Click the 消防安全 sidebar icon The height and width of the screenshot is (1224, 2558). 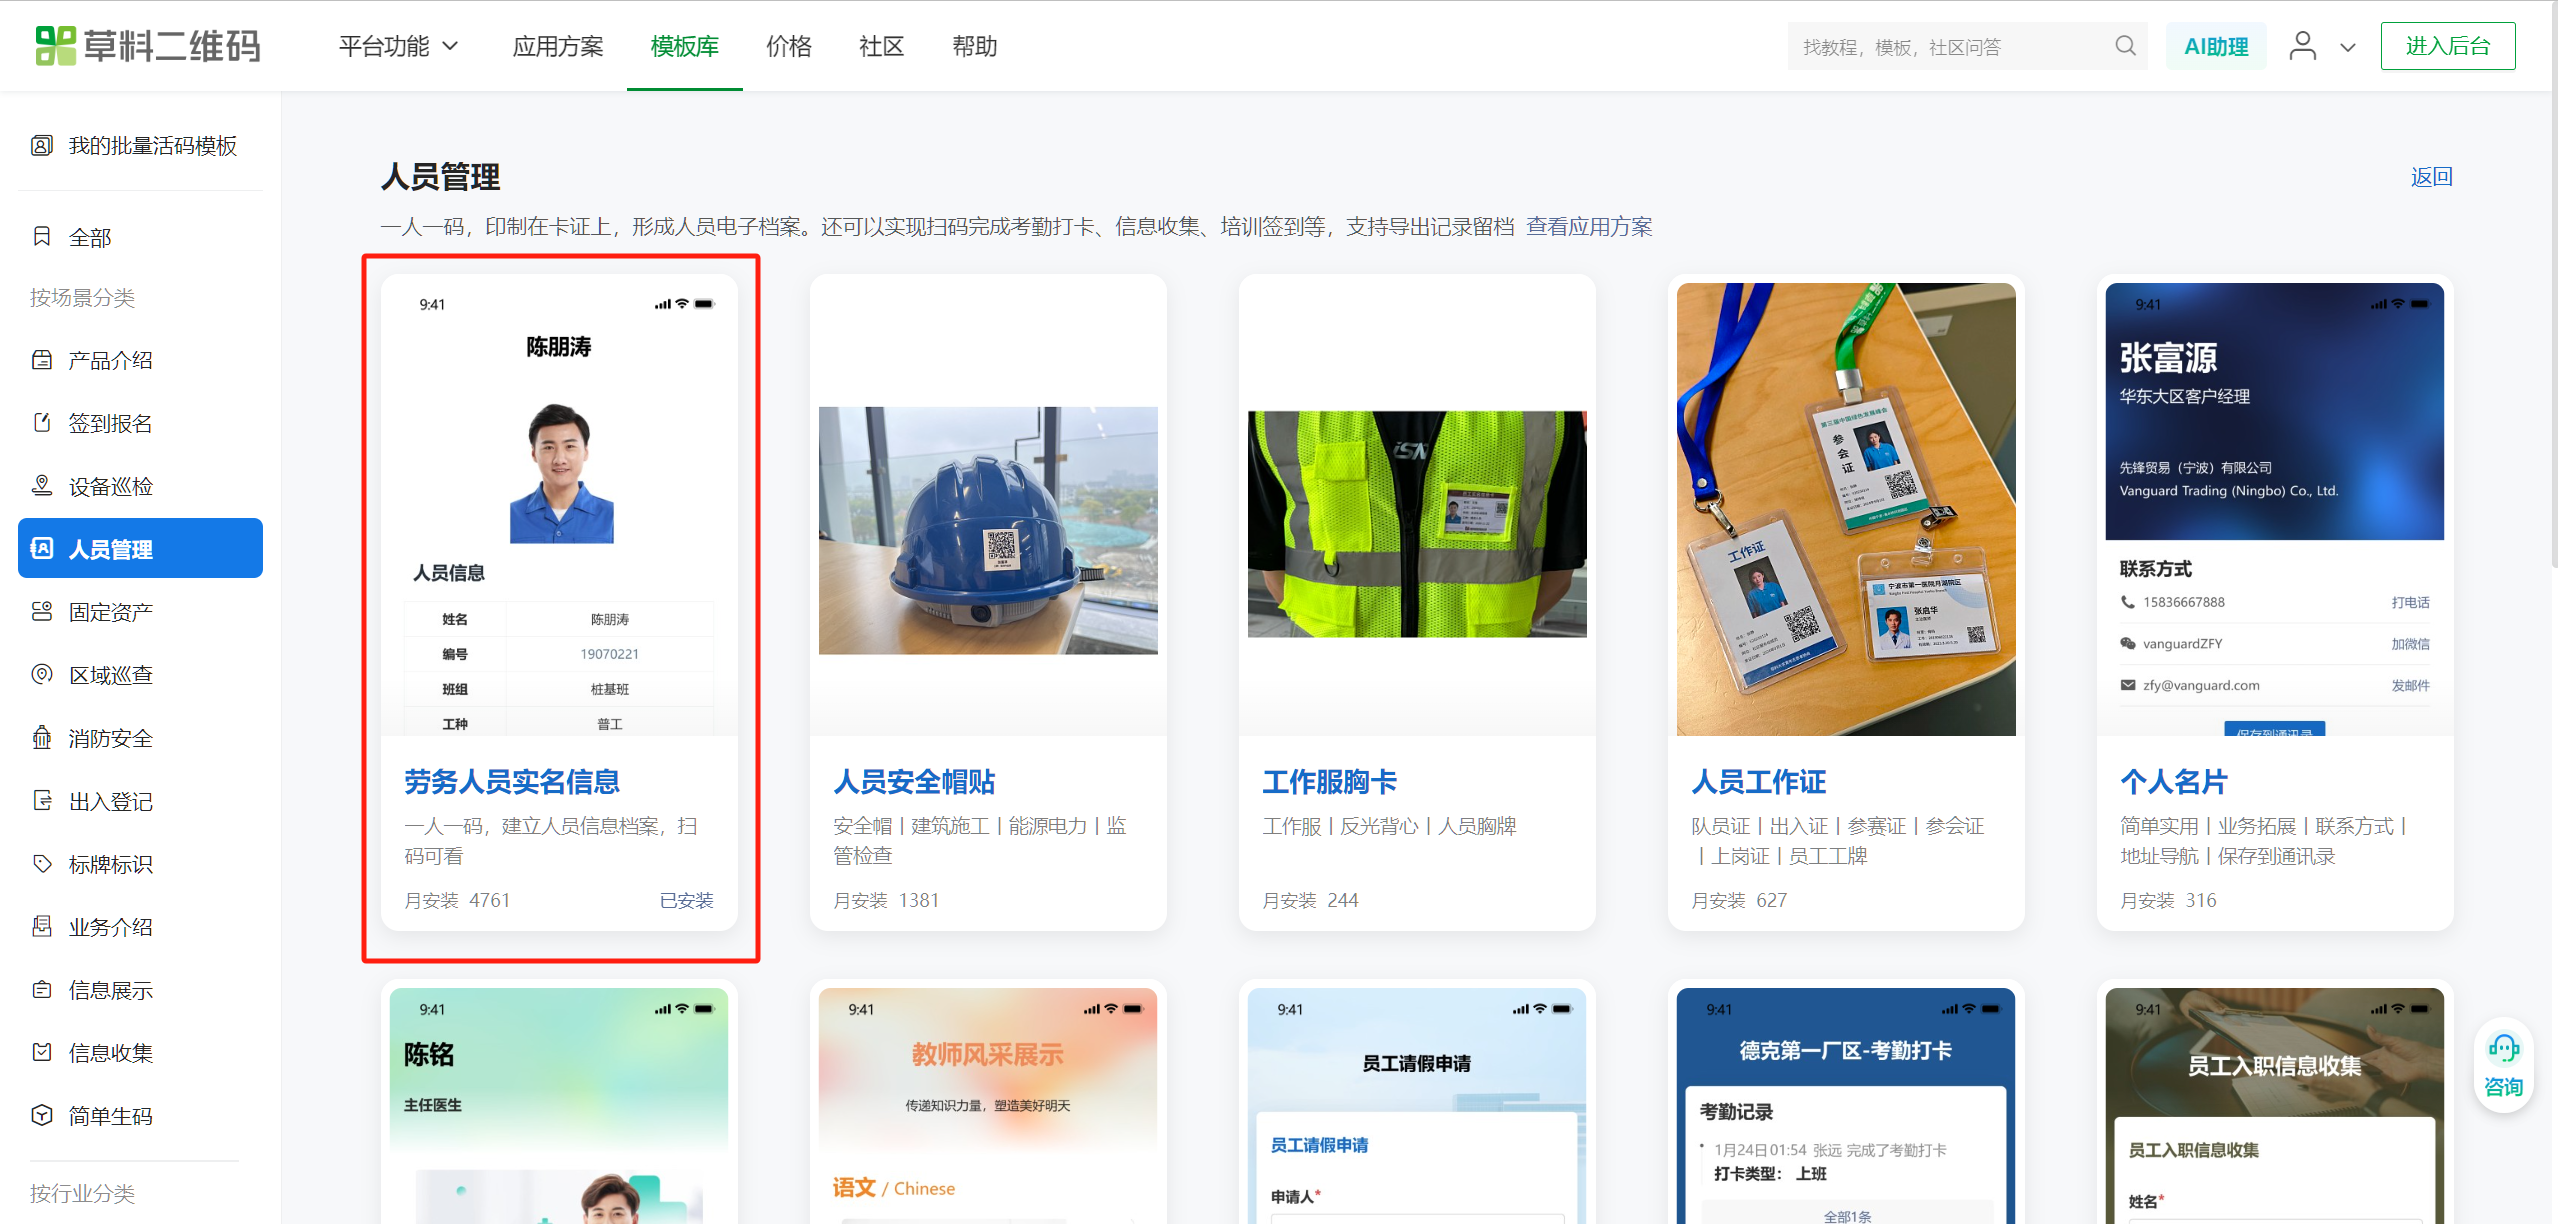[x=42, y=738]
